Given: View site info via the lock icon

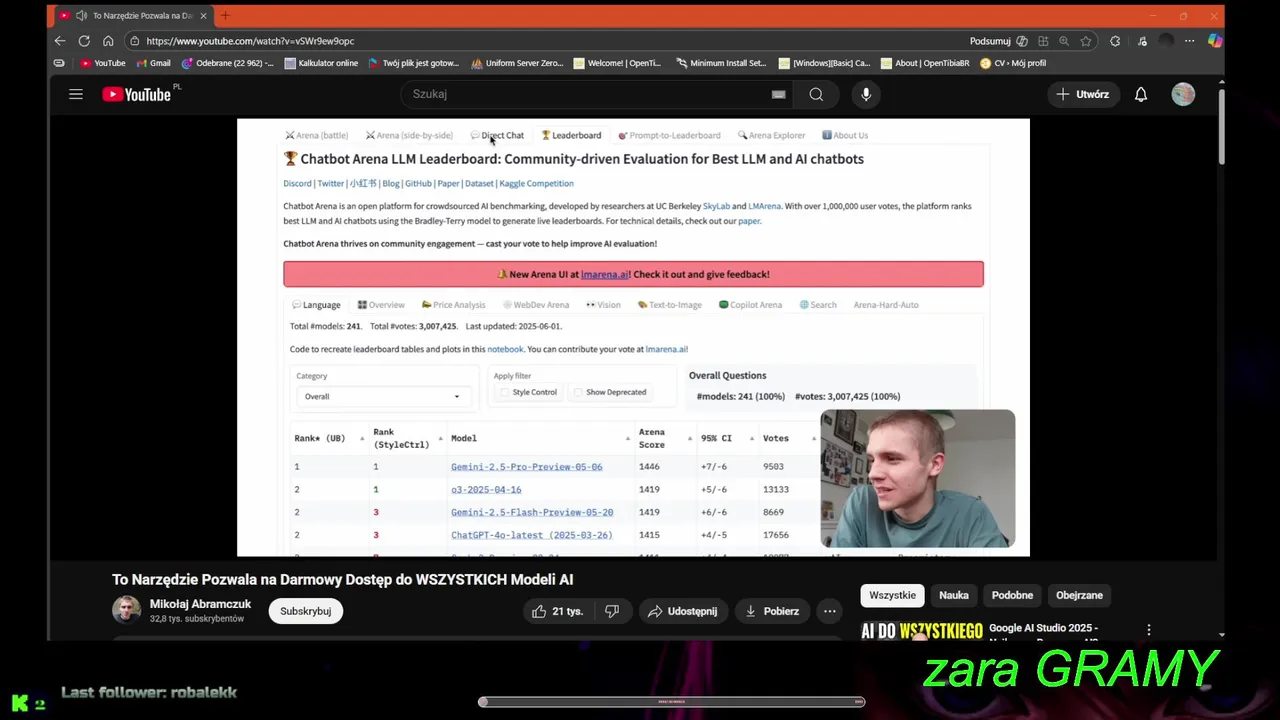Looking at the screenshot, I should [x=134, y=41].
